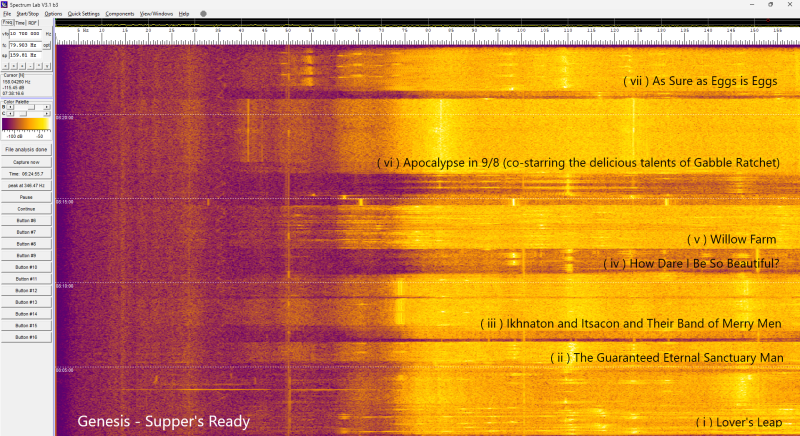Click the opt button beside fc field
Image resolution: width=800 pixels, height=436 pixels.
[46, 45]
